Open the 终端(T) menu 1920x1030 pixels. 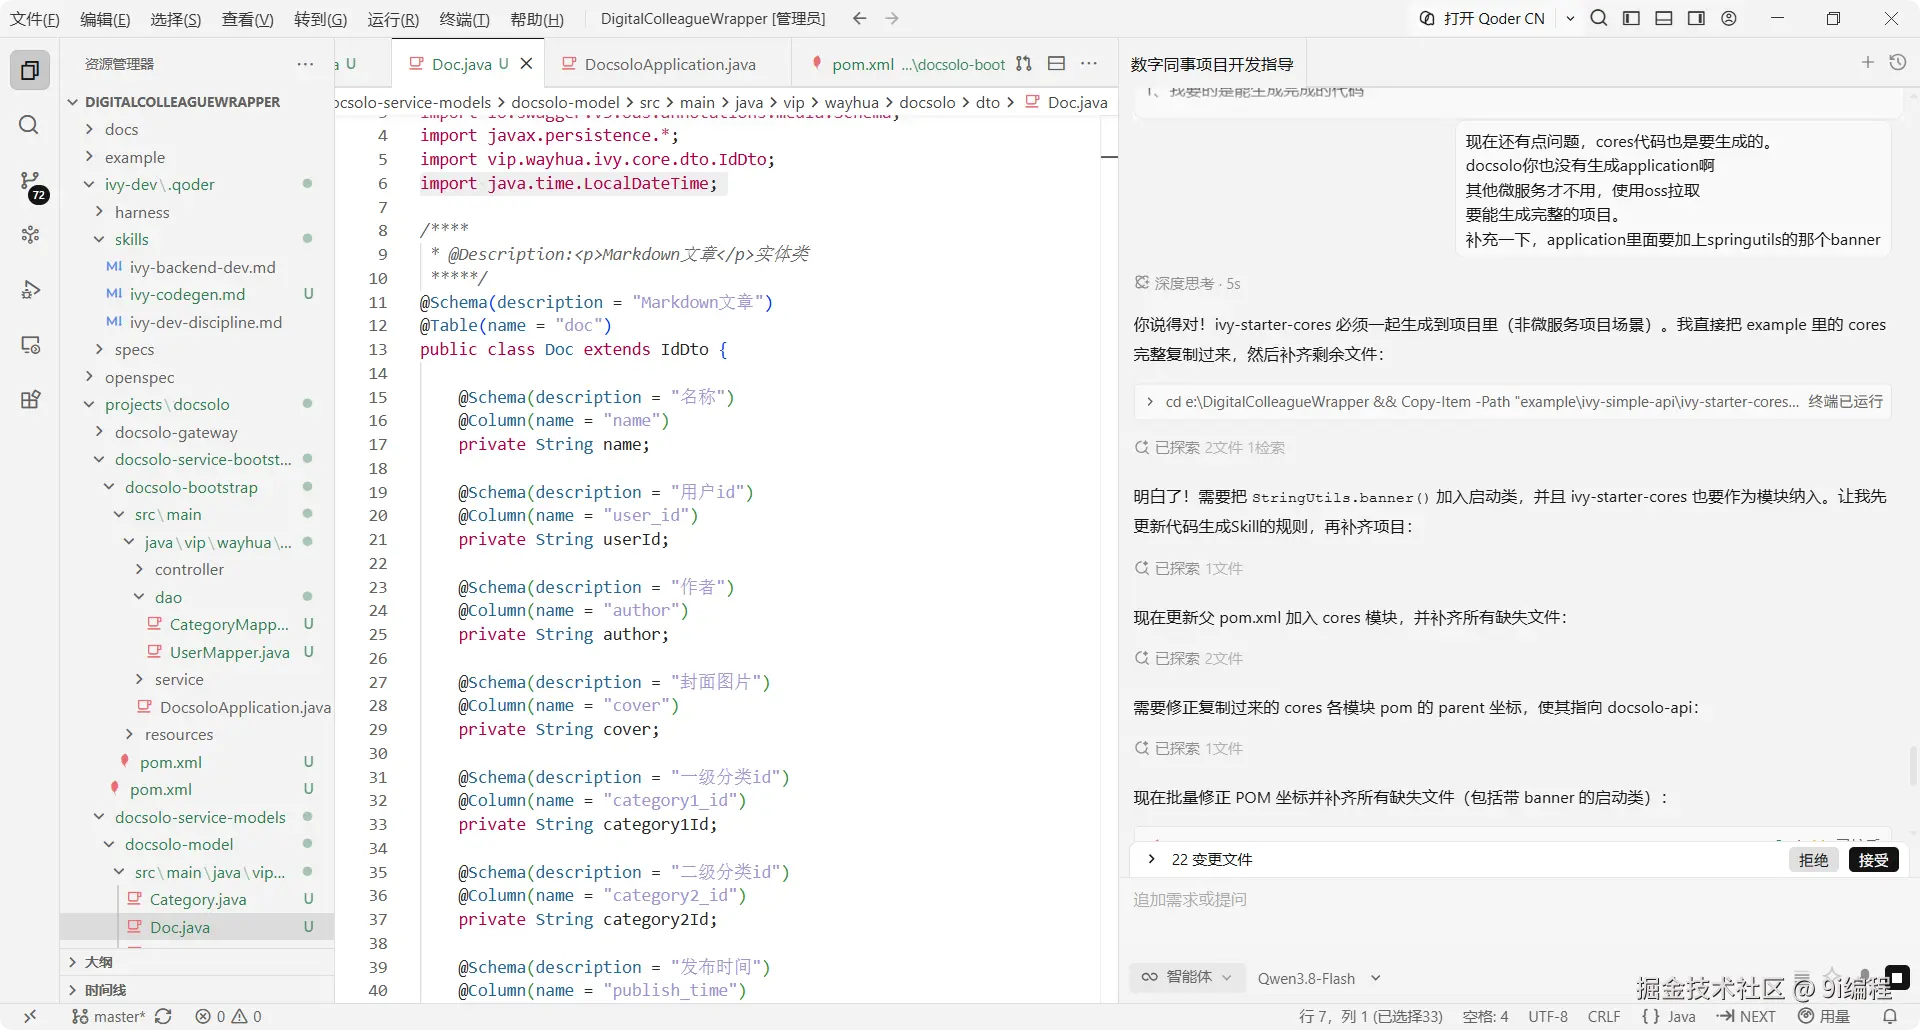tap(465, 19)
